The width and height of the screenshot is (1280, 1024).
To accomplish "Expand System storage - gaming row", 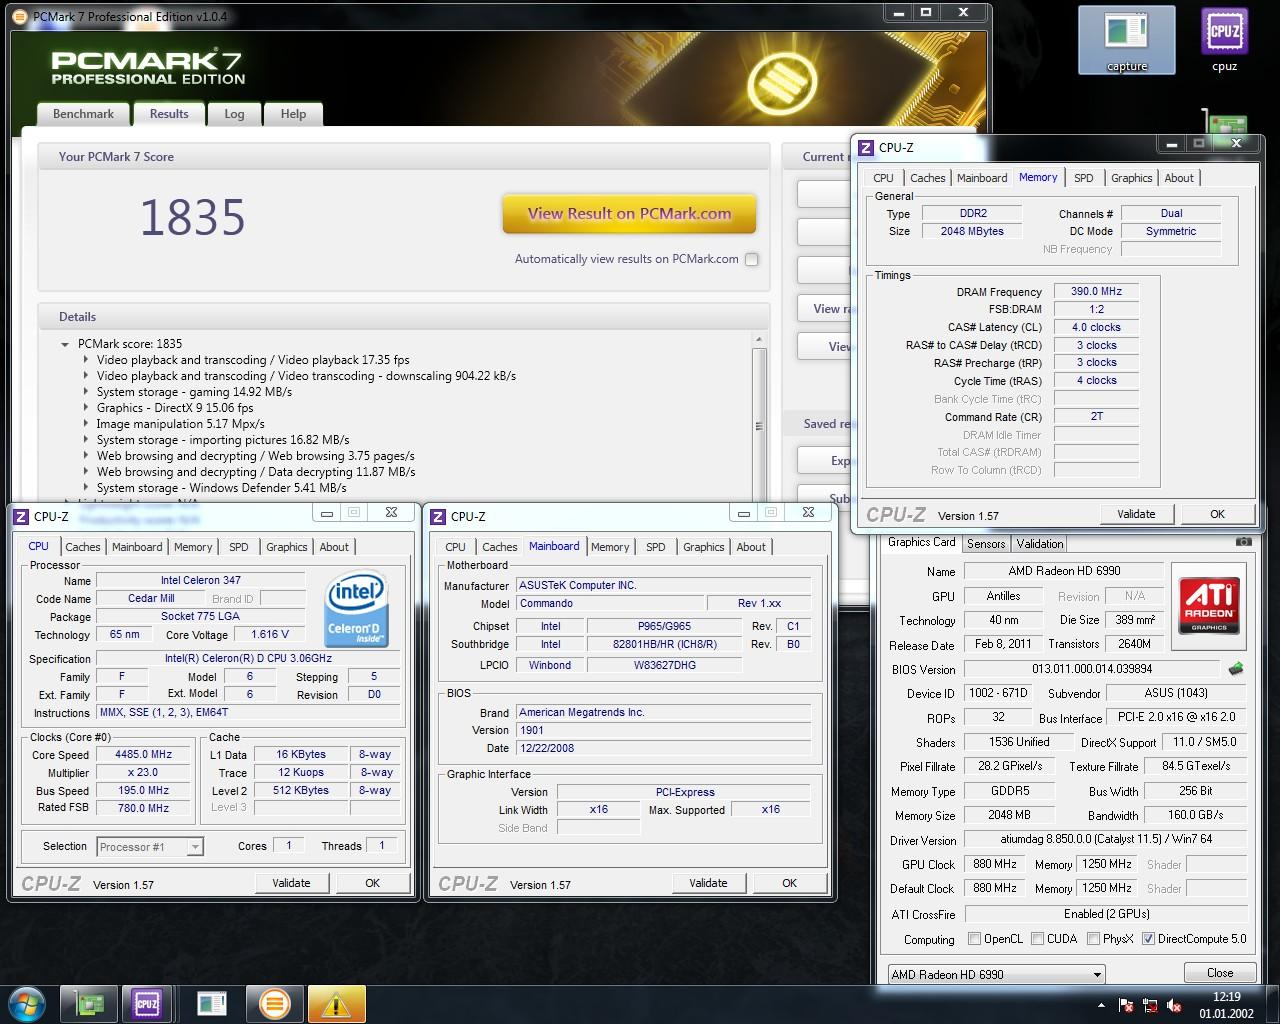I will click(x=86, y=392).
